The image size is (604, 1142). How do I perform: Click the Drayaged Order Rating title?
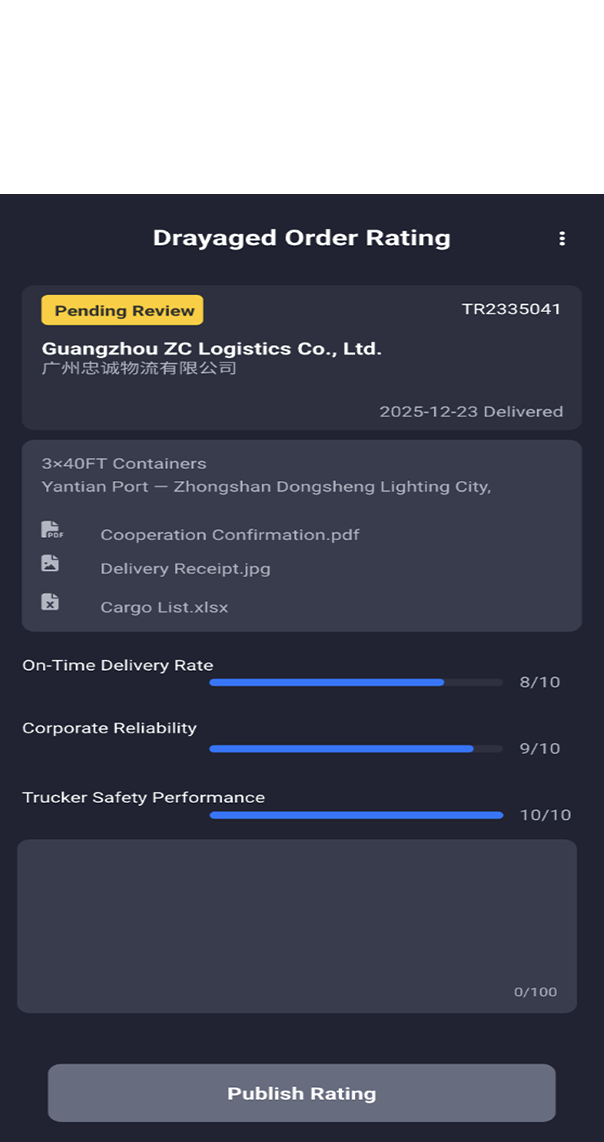click(301, 238)
